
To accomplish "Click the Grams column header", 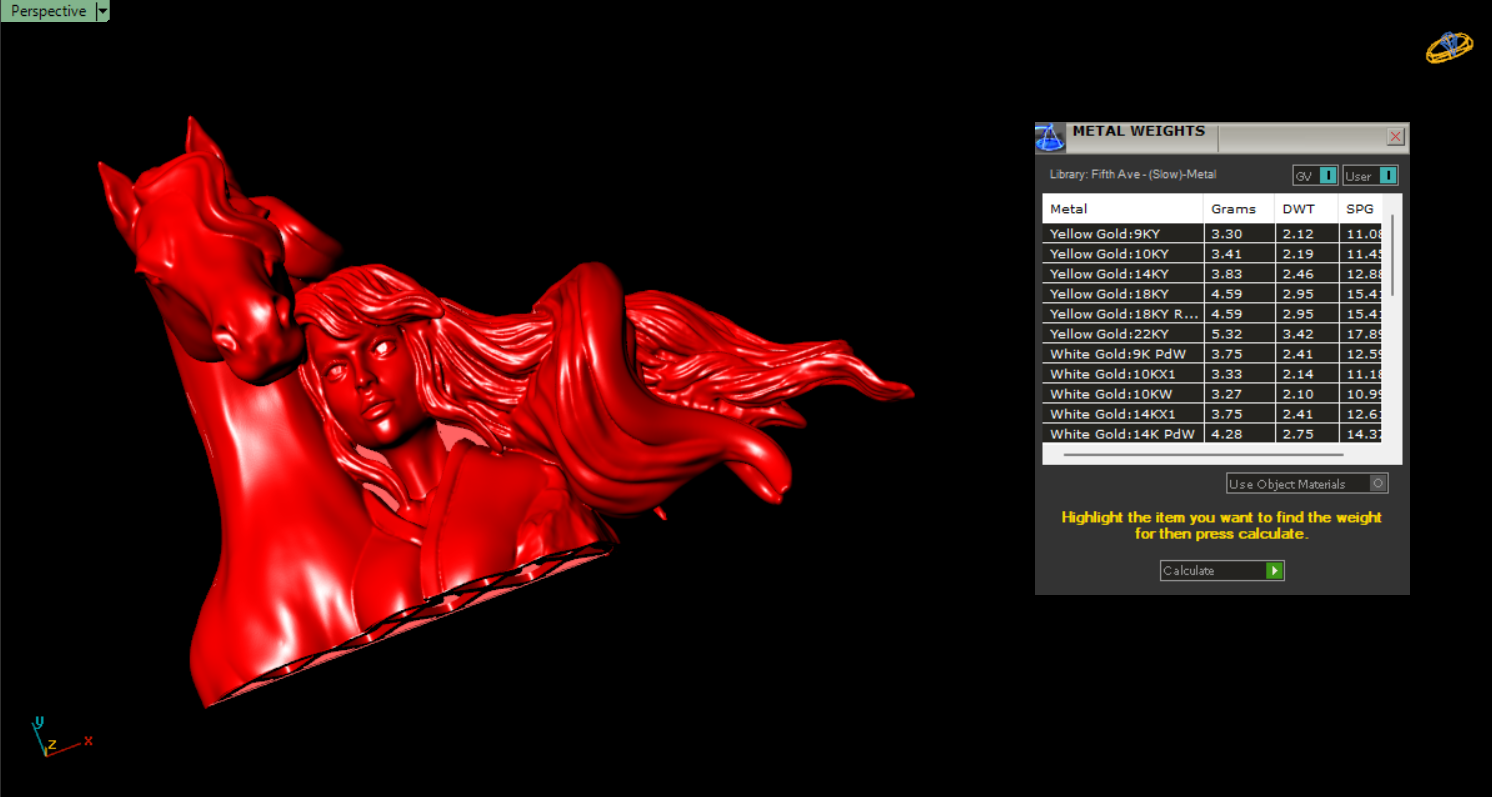I will 1238,209.
